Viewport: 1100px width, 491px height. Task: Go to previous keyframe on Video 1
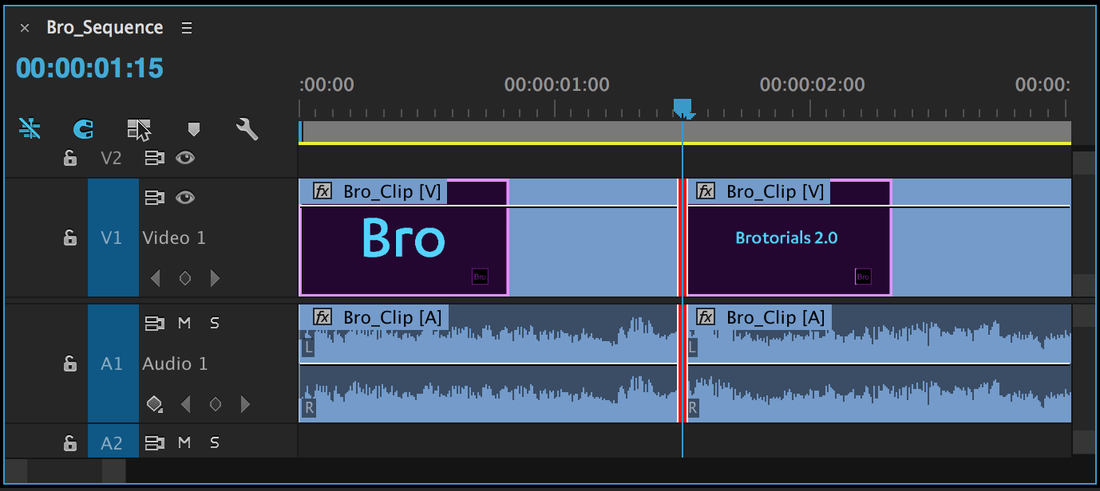(155, 278)
